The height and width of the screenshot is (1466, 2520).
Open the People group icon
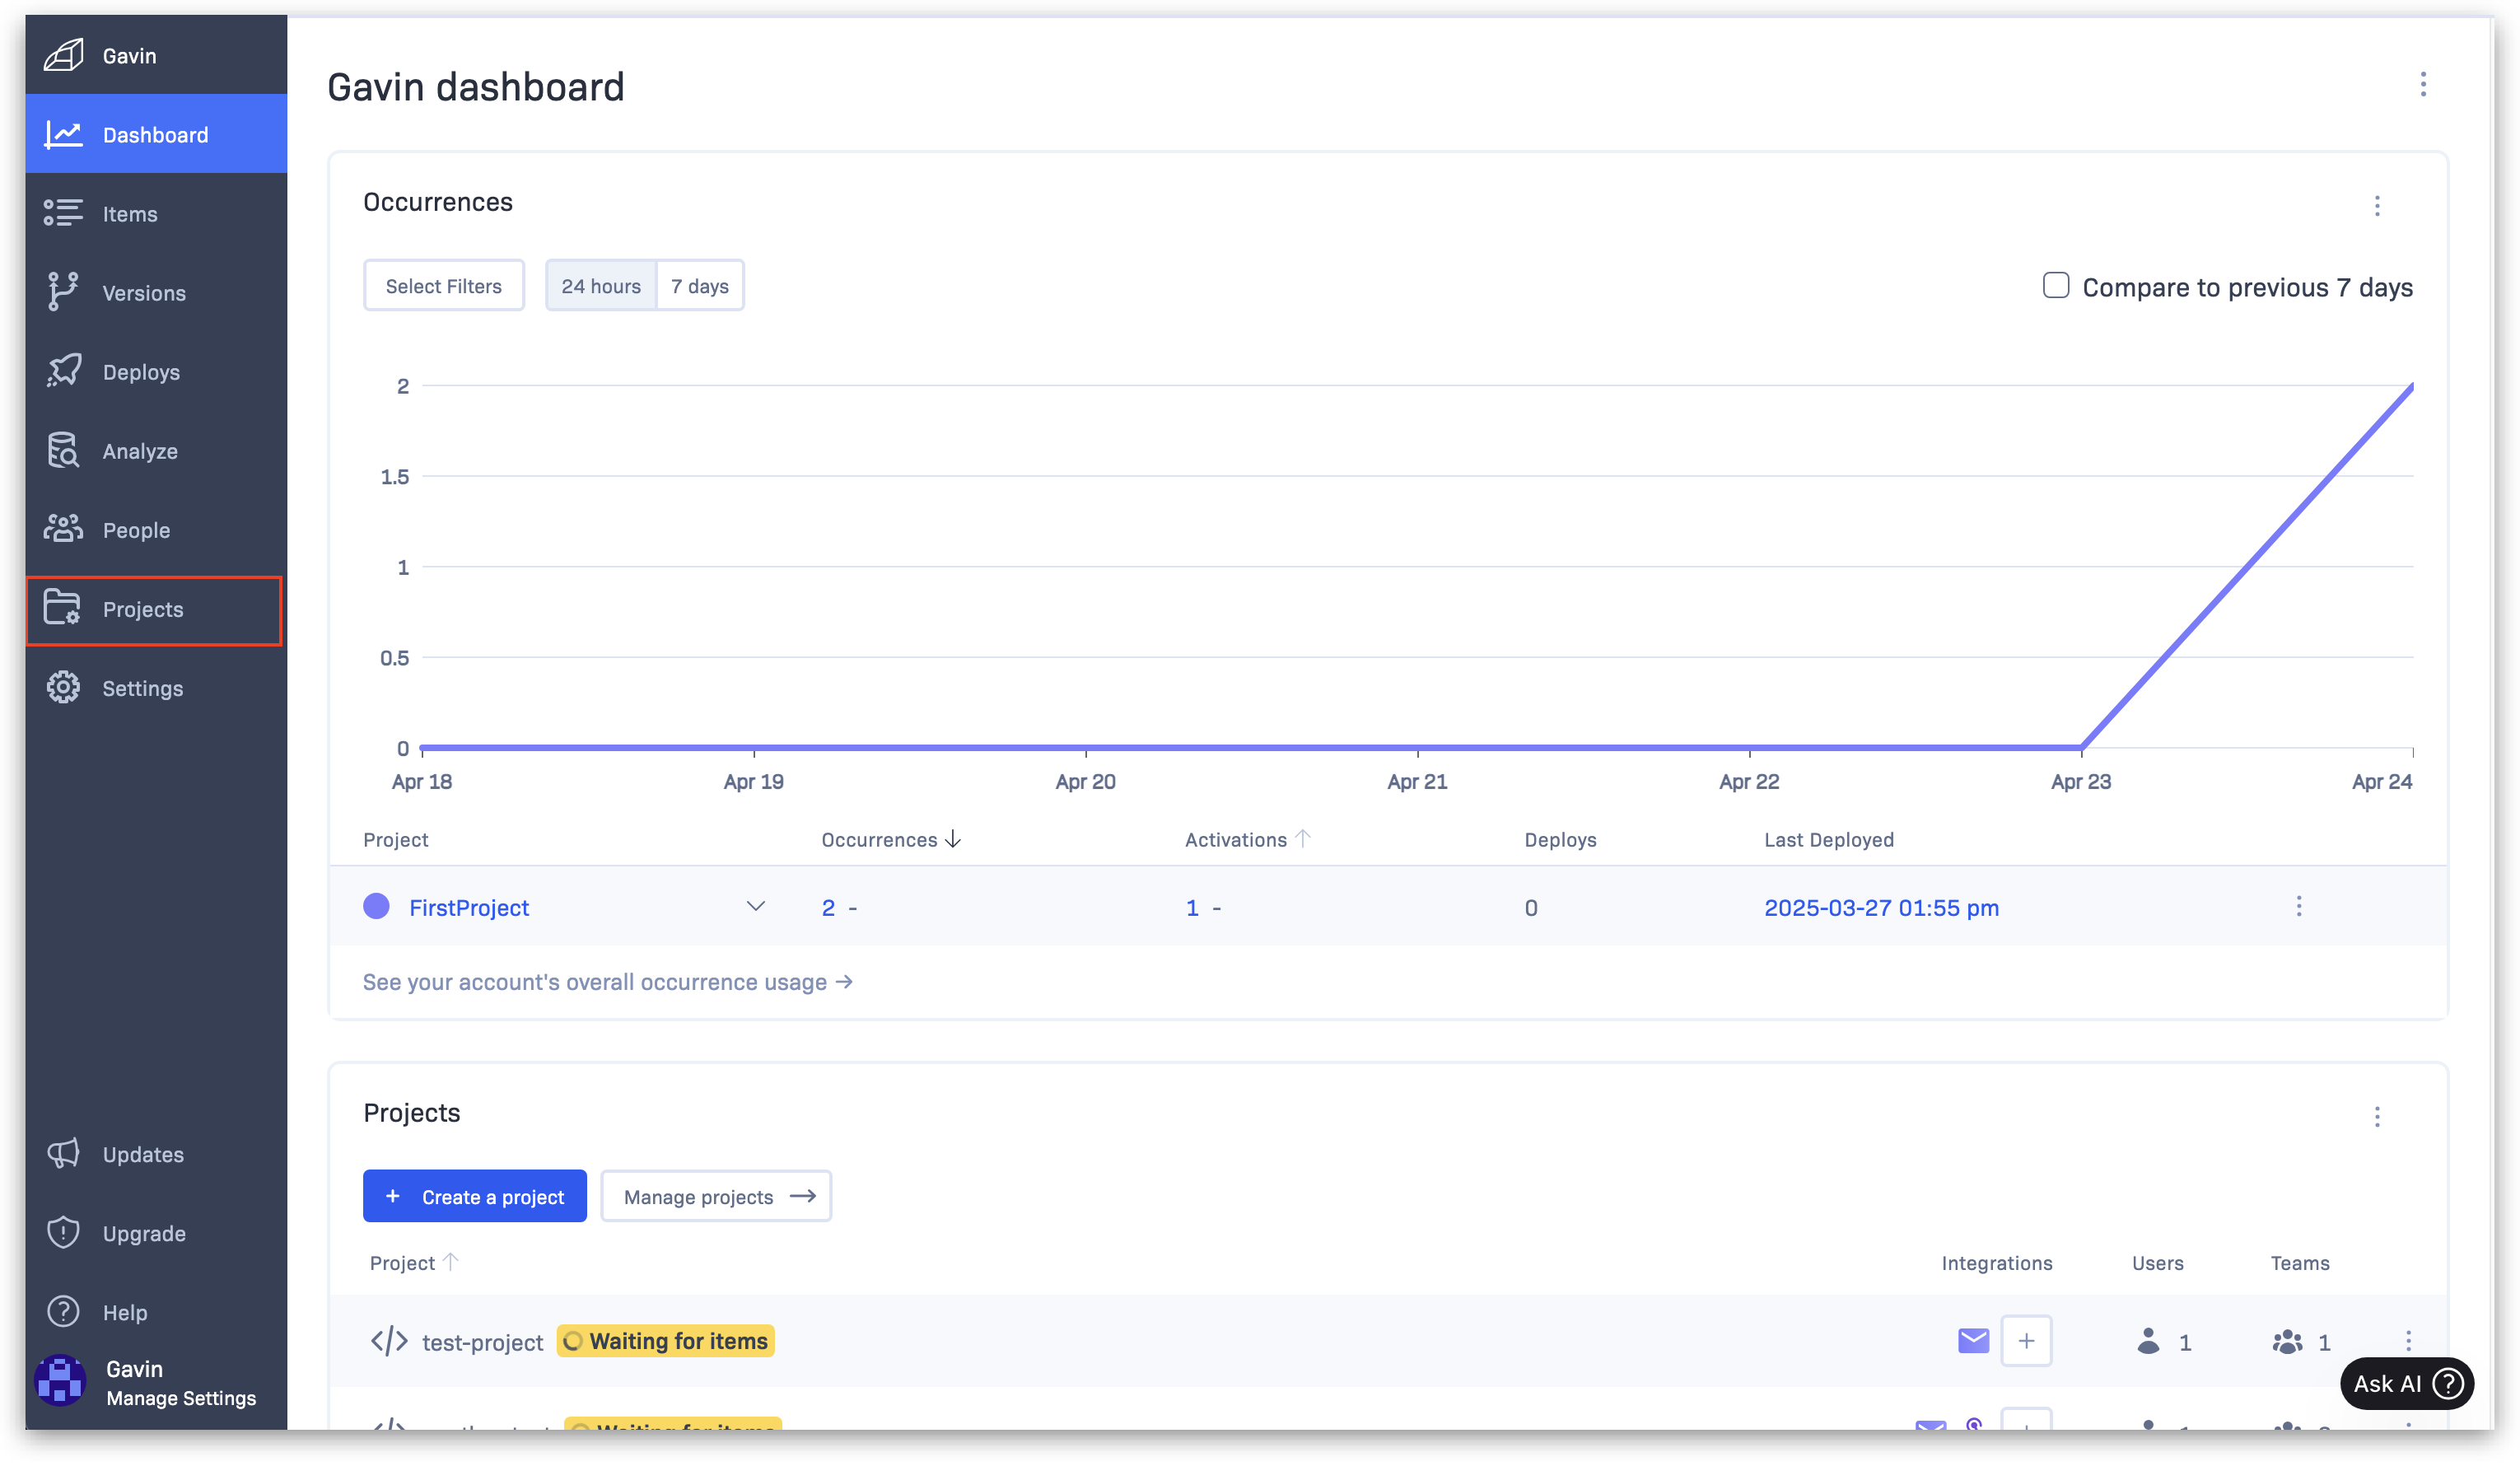click(63, 529)
